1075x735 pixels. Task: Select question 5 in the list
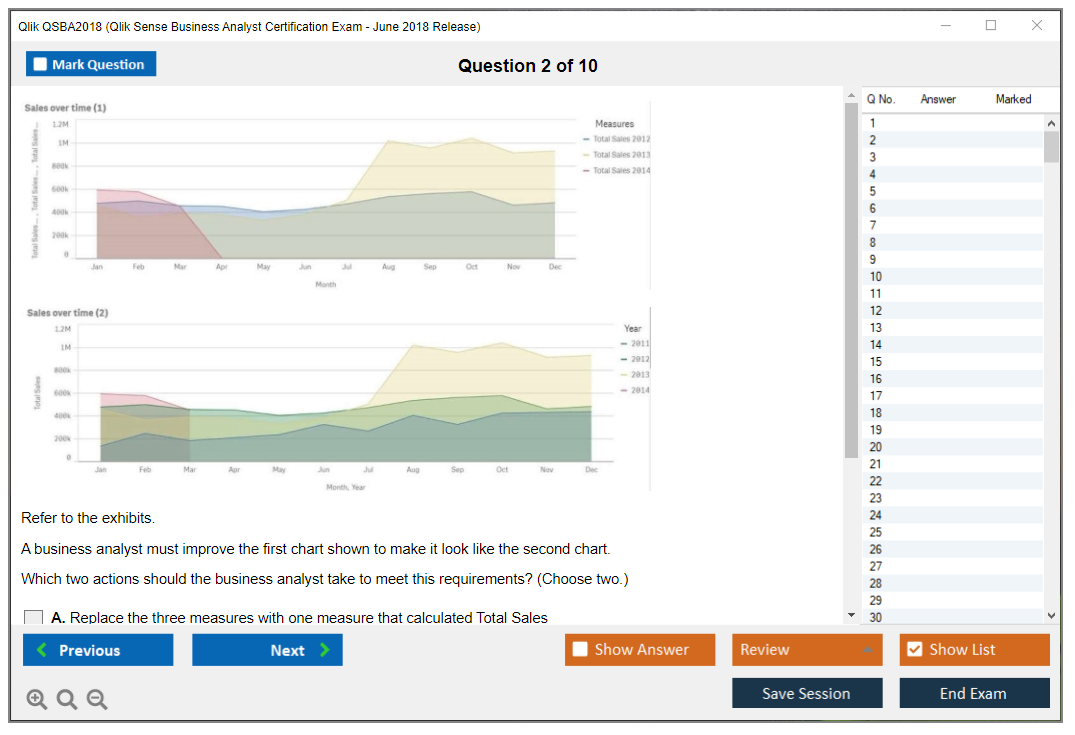point(873,191)
